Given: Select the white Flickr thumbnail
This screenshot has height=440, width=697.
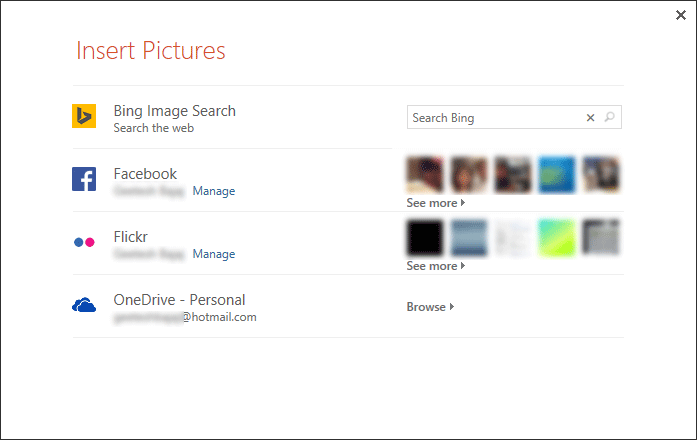Looking at the screenshot, I should point(513,237).
